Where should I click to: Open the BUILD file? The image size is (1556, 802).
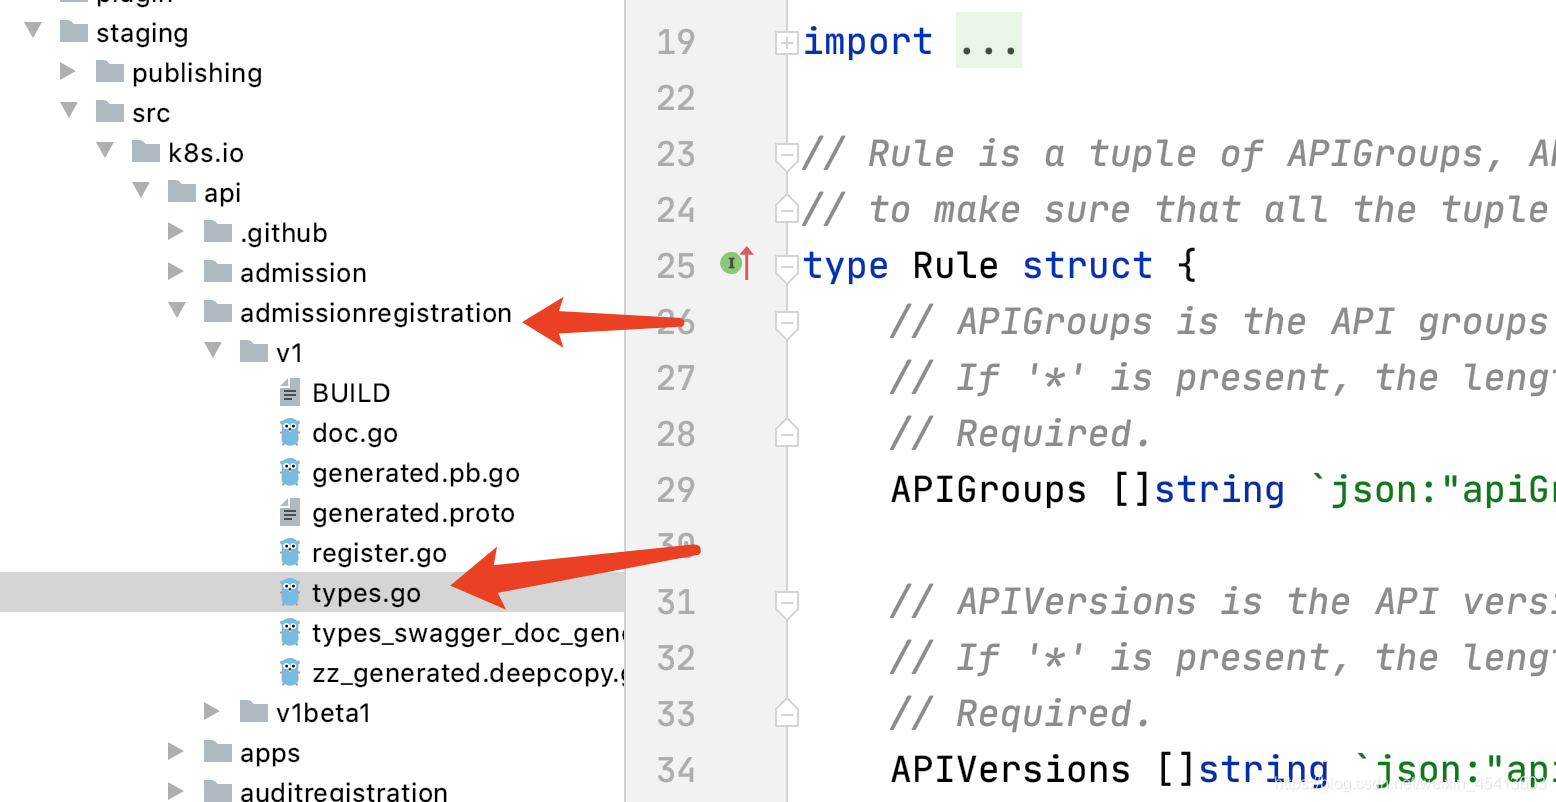point(351,393)
